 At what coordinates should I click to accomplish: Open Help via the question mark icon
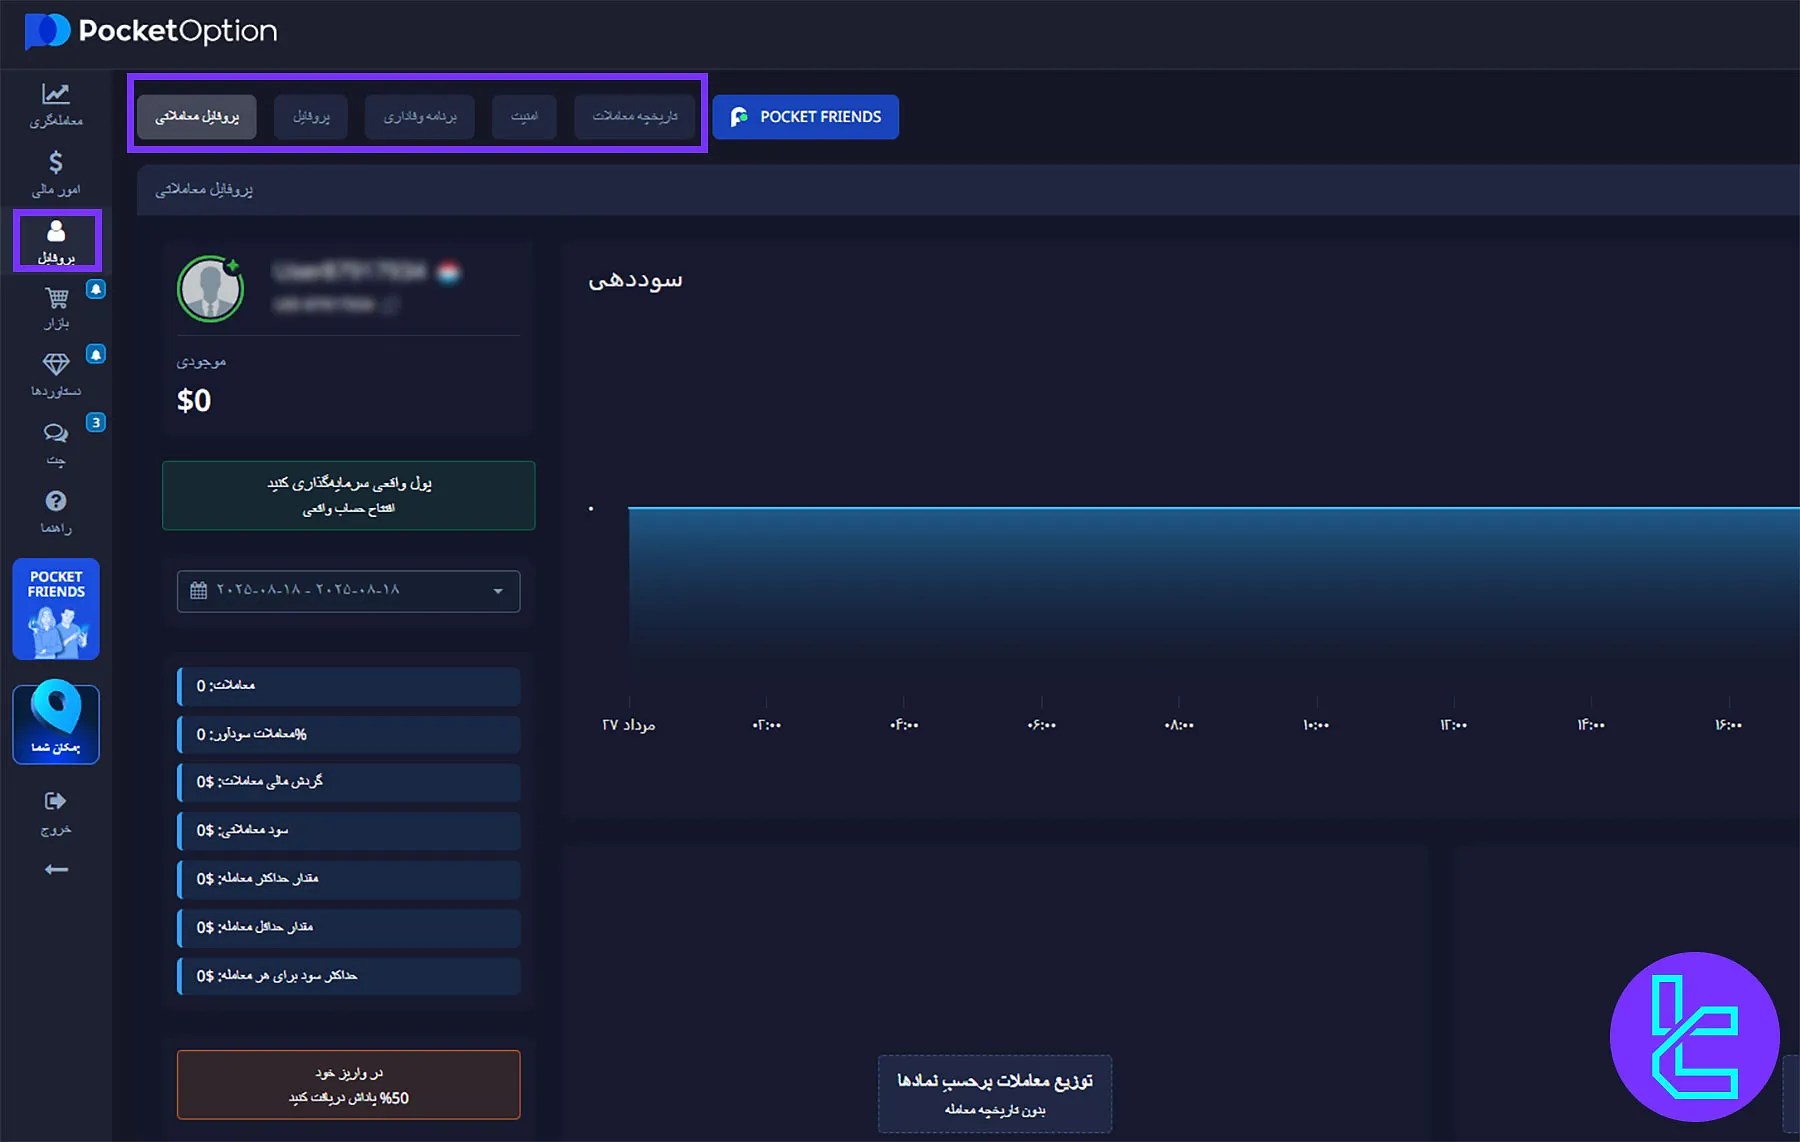tap(56, 510)
